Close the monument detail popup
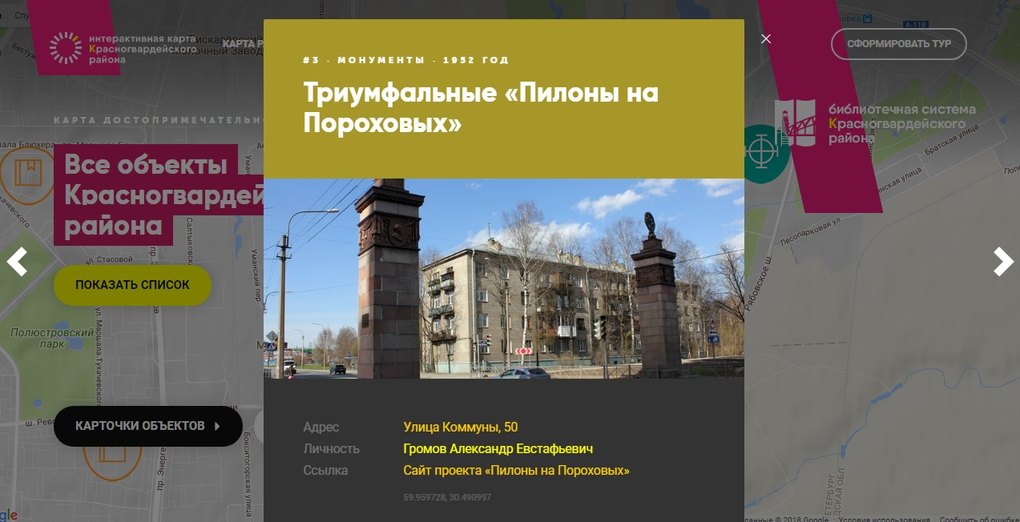The height and width of the screenshot is (522, 1020). (766, 39)
